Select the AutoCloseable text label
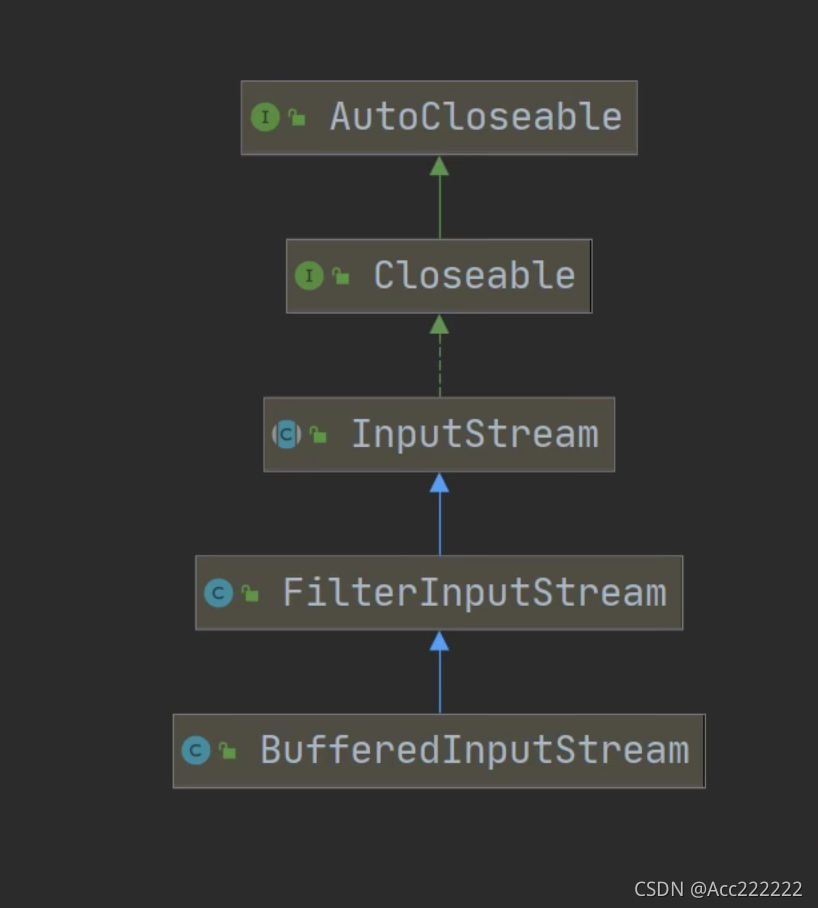This screenshot has height=908, width=818. 476,117
